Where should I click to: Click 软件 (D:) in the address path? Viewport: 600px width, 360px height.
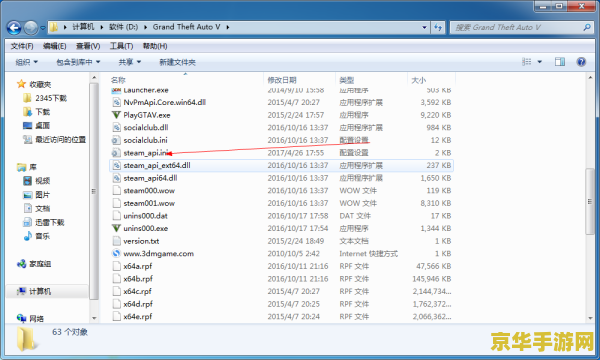coord(123,27)
